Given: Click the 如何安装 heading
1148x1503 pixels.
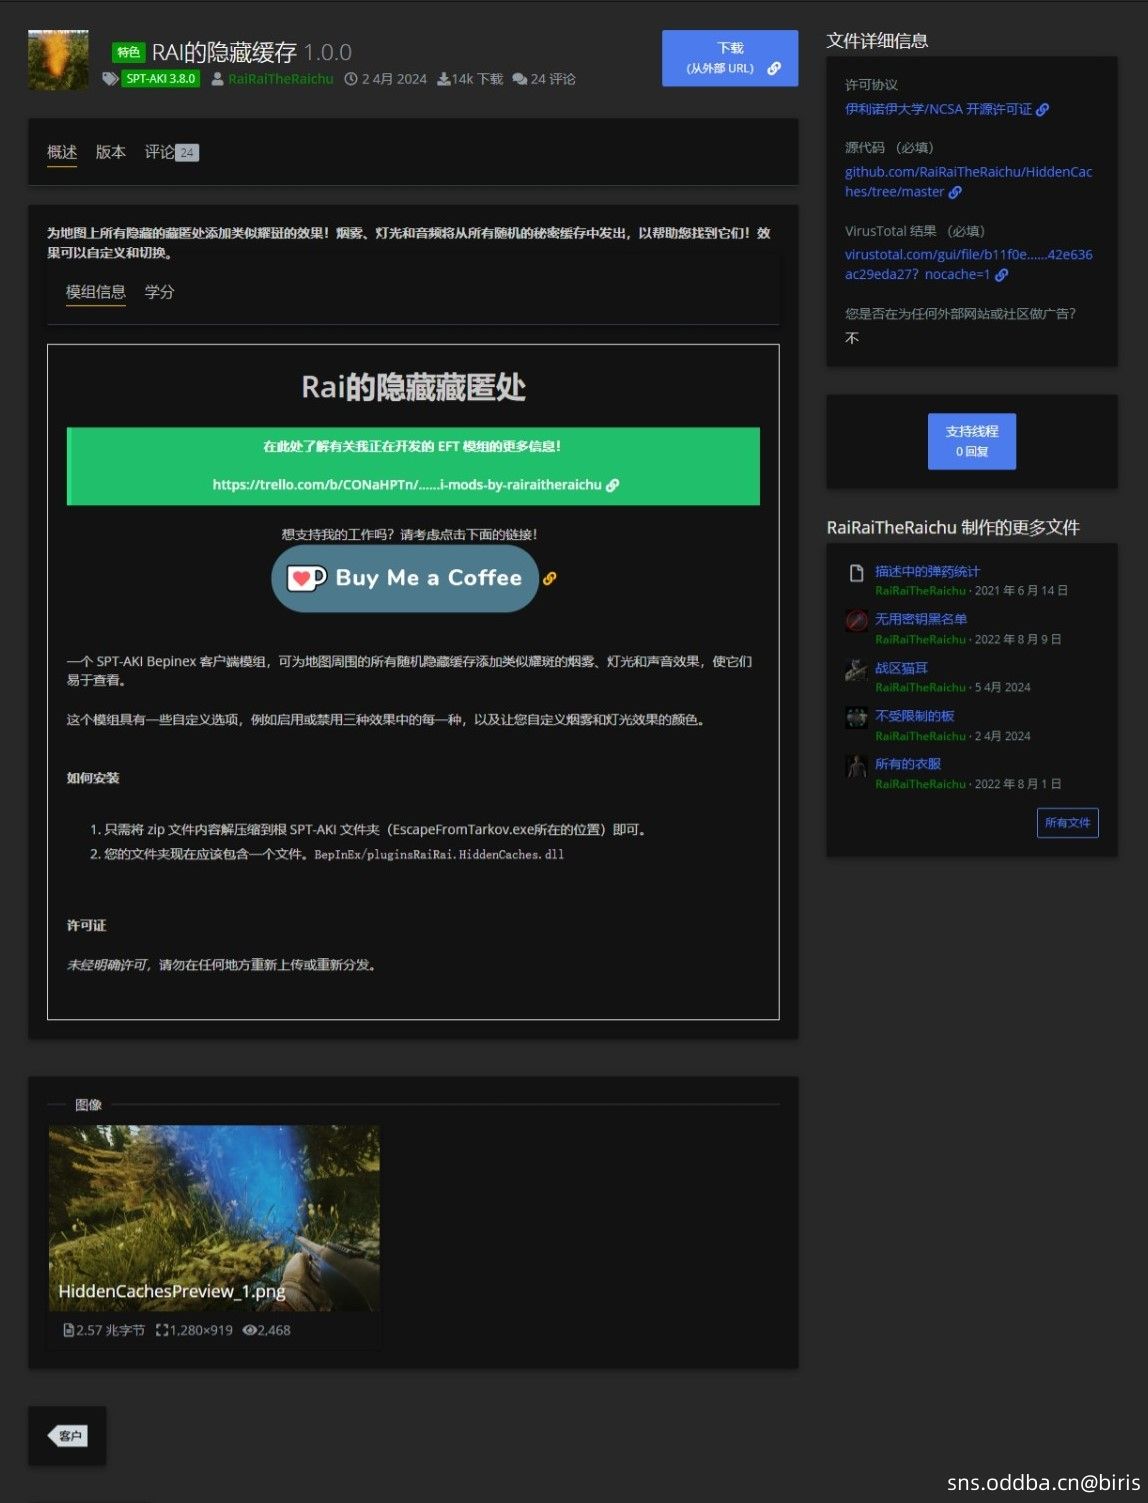Looking at the screenshot, I should coord(93,778).
